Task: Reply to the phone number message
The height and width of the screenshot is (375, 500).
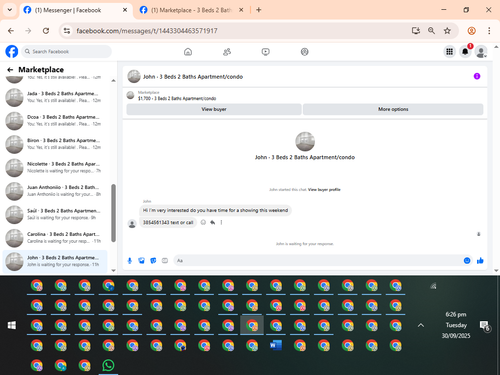Action: (212, 222)
